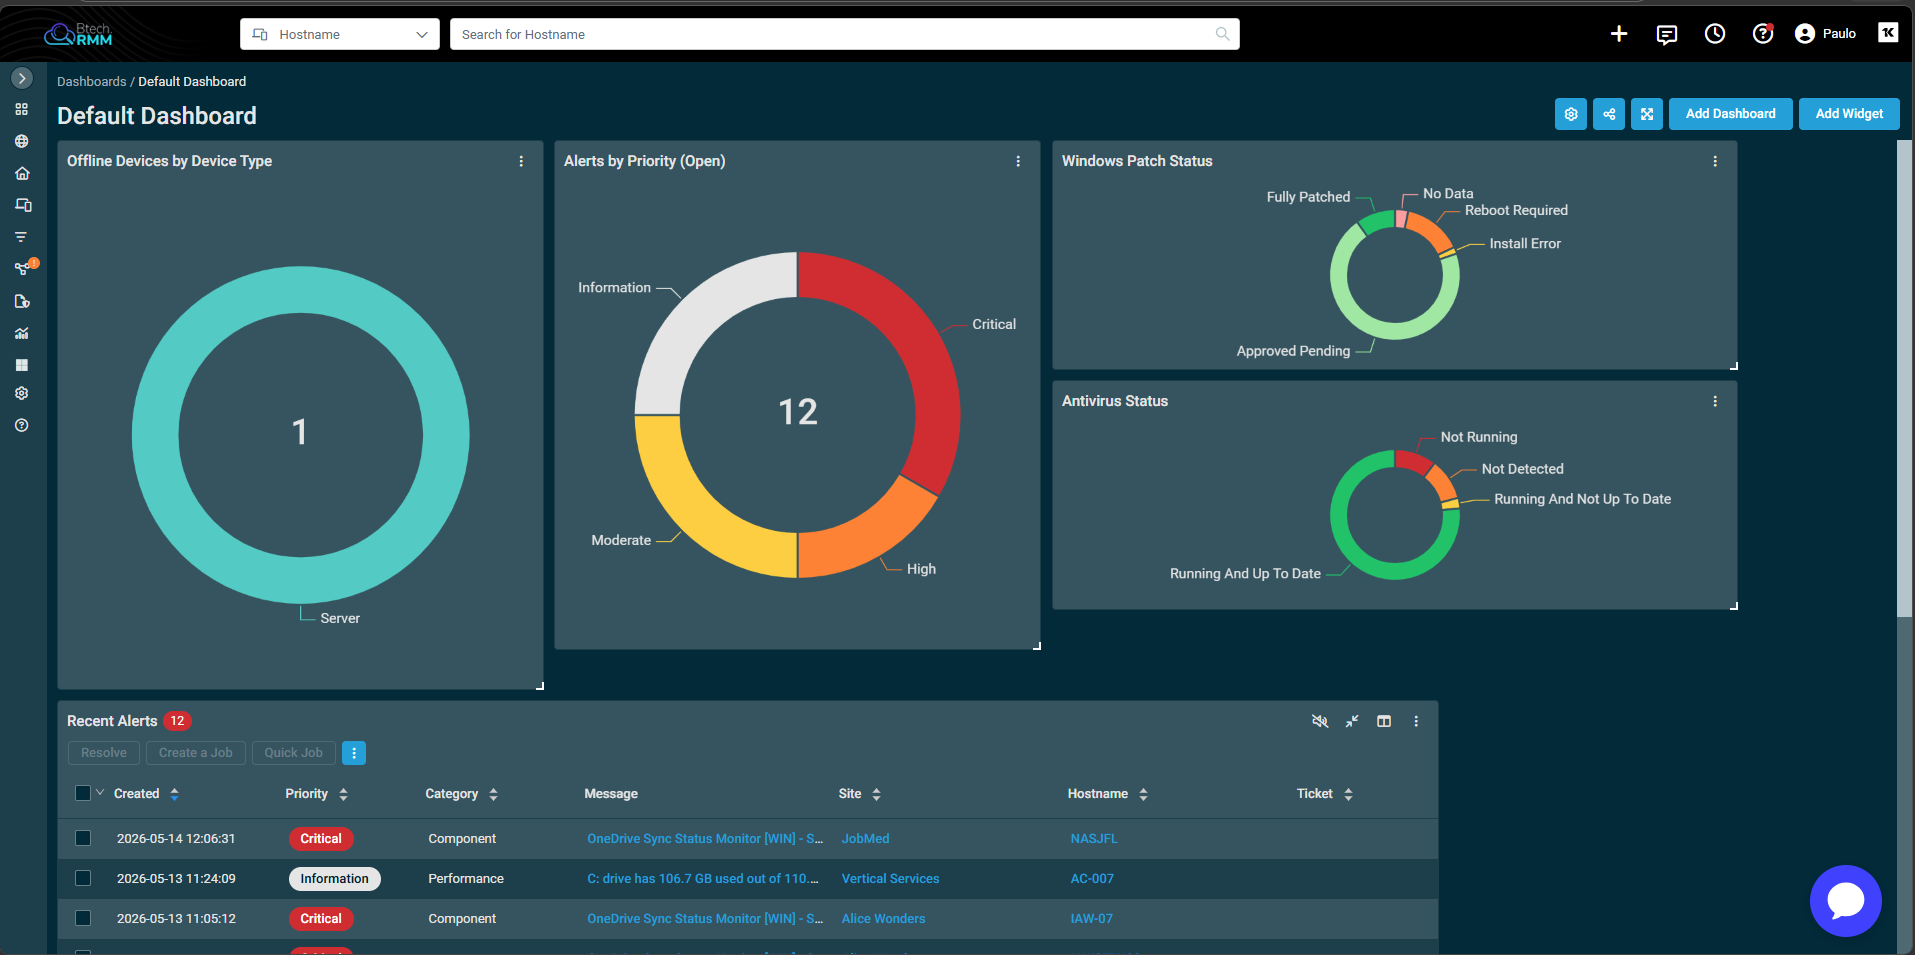Open the document shield icon in sidebar
1915x955 pixels.
[22, 301]
